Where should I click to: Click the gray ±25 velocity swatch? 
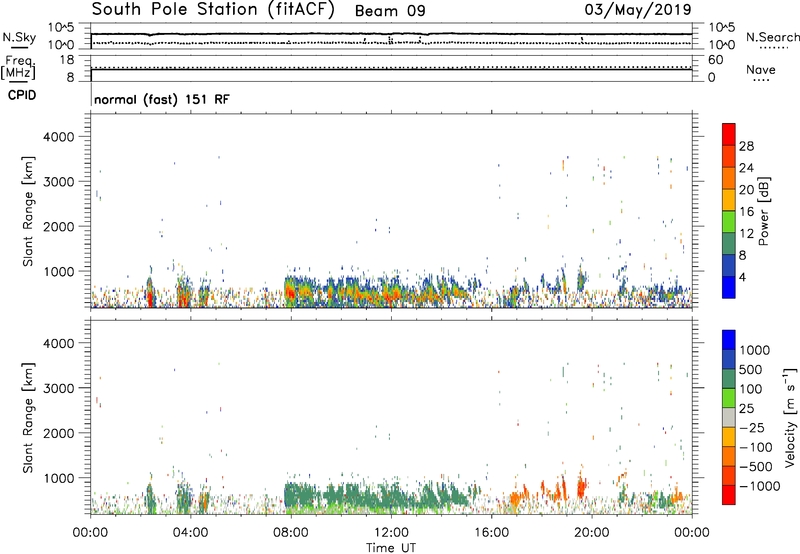(729, 417)
